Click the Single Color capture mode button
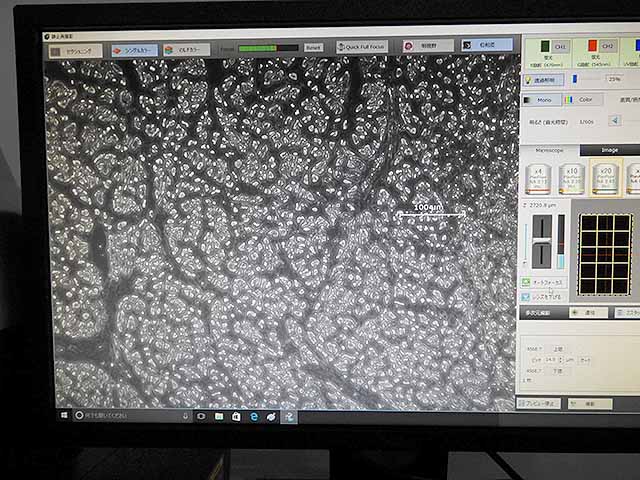 134,51
